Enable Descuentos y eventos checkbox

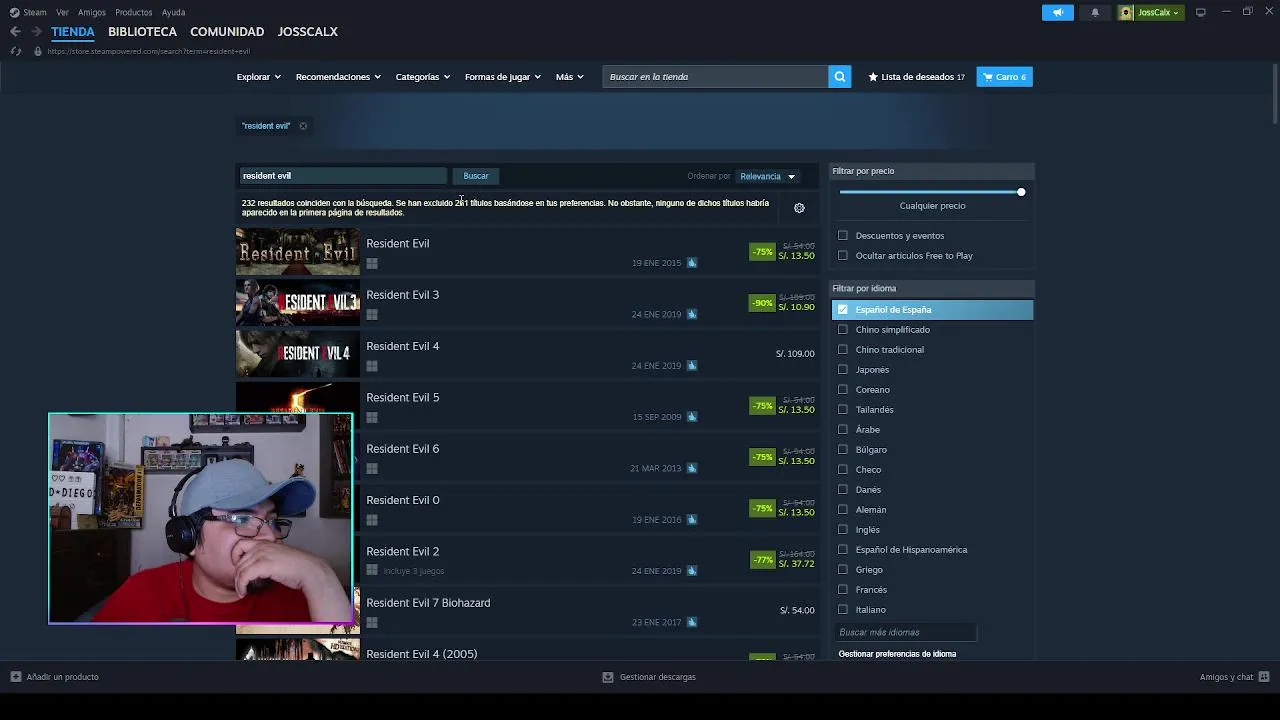(x=843, y=236)
